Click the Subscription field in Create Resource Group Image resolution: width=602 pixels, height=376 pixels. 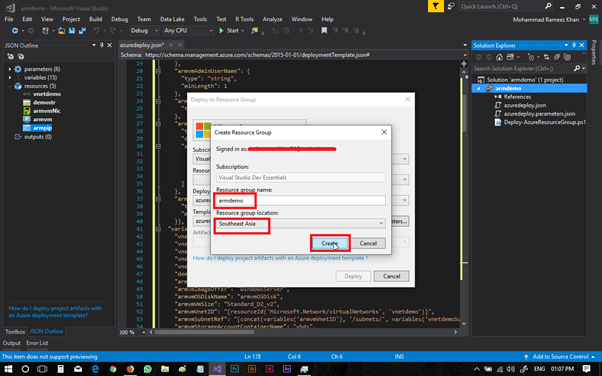301,177
